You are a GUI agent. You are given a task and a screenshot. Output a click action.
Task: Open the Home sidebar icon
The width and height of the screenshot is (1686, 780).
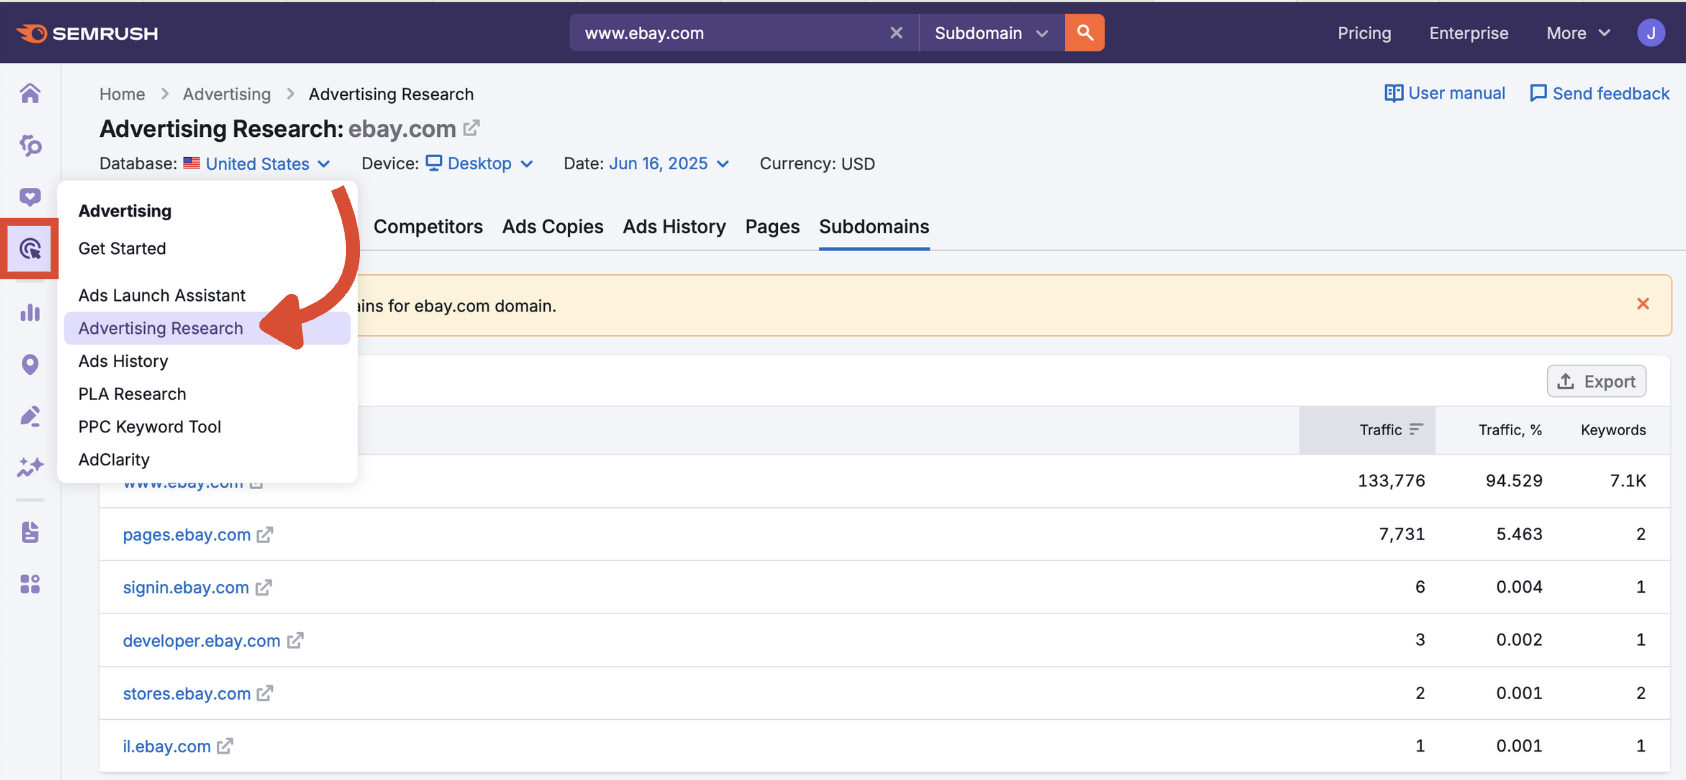point(30,93)
